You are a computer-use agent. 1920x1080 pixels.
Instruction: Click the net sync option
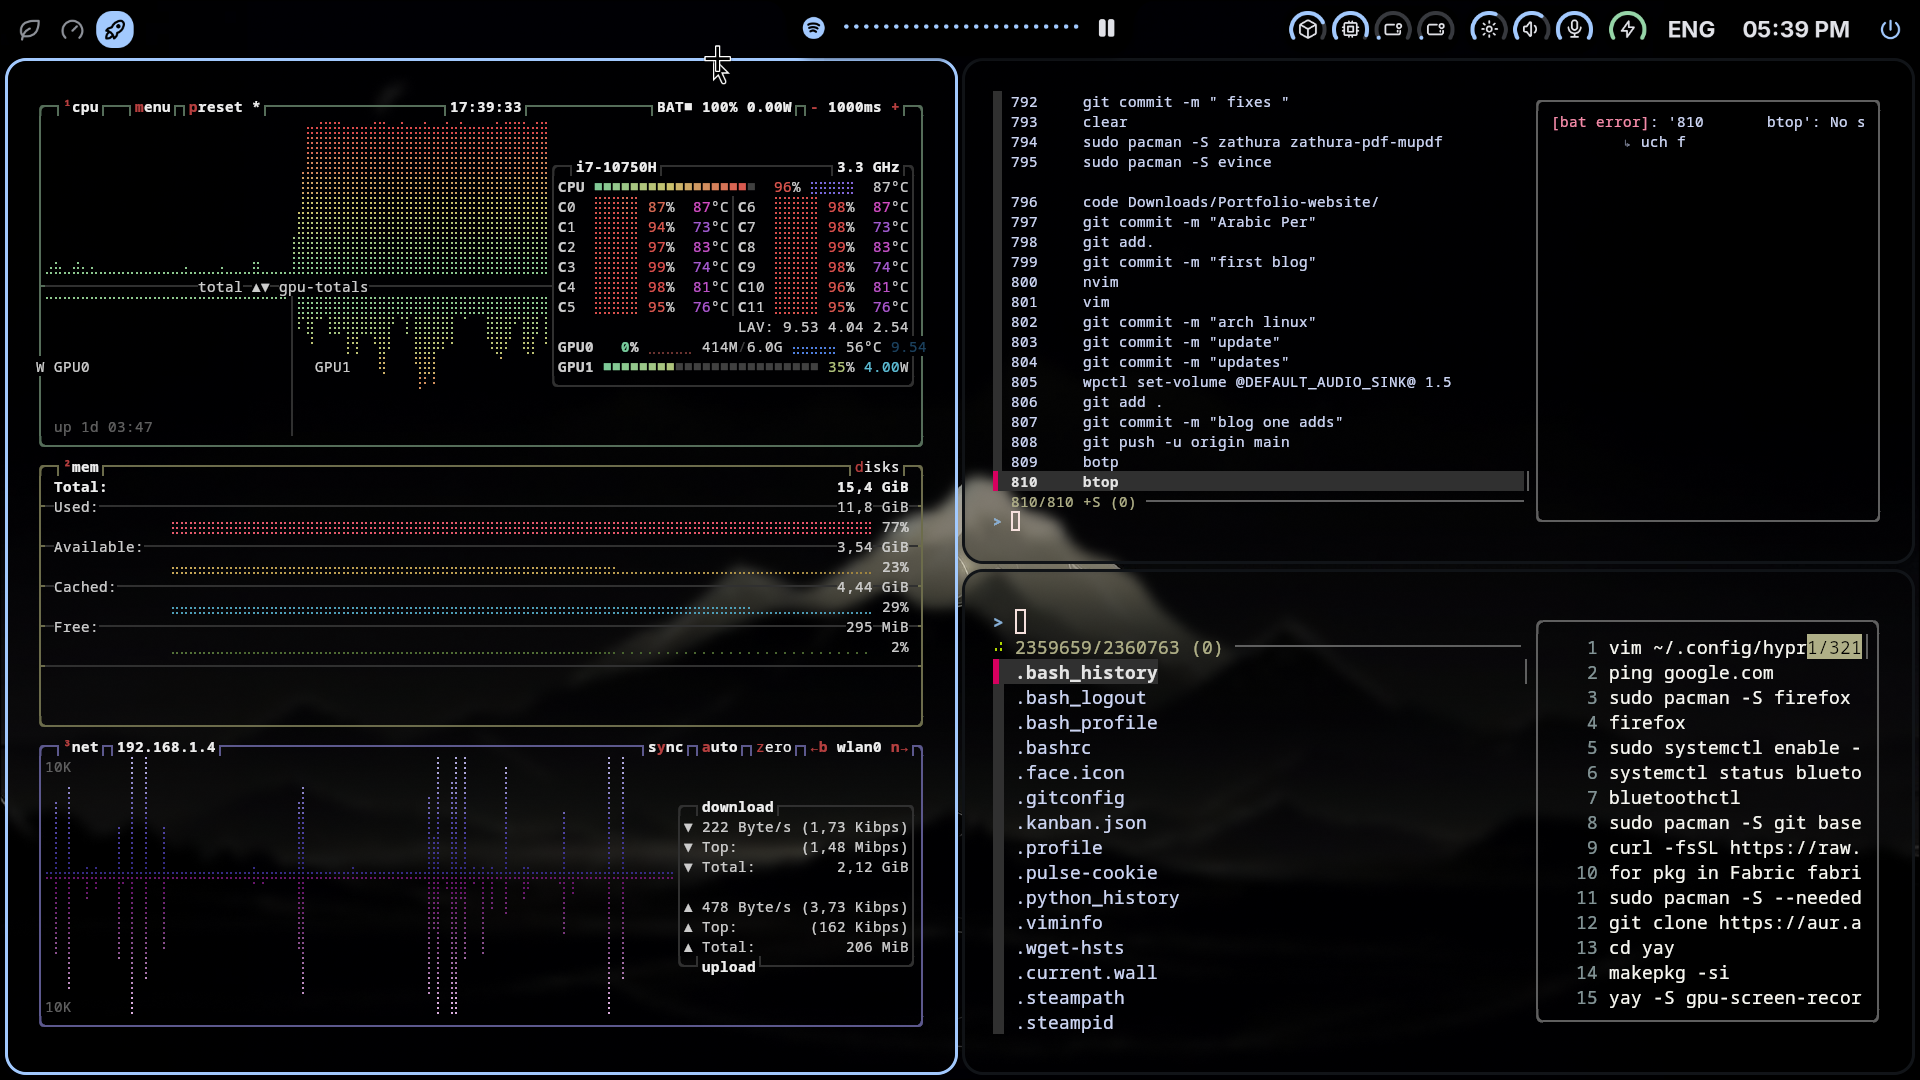tap(665, 747)
